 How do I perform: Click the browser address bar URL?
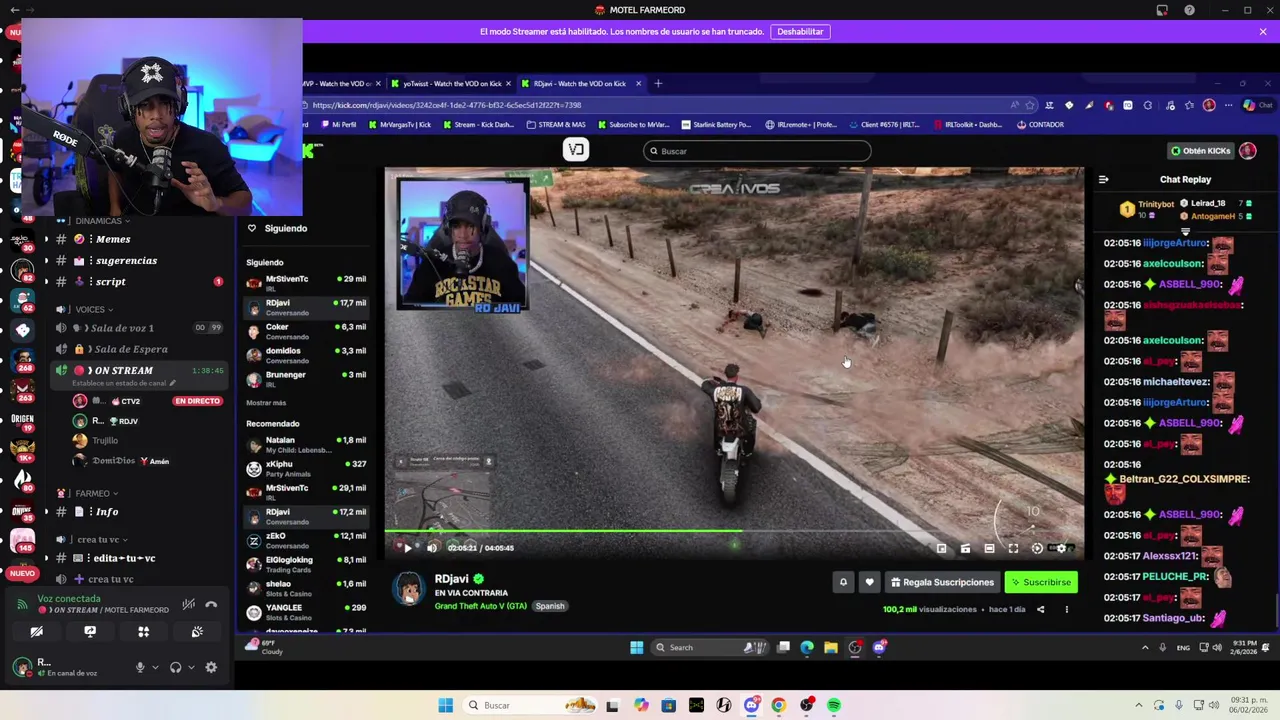tap(446, 105)
